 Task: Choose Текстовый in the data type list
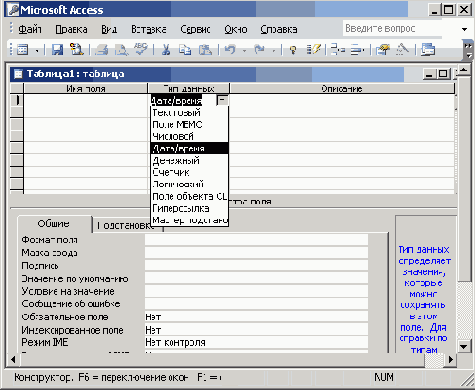(190, 113)
